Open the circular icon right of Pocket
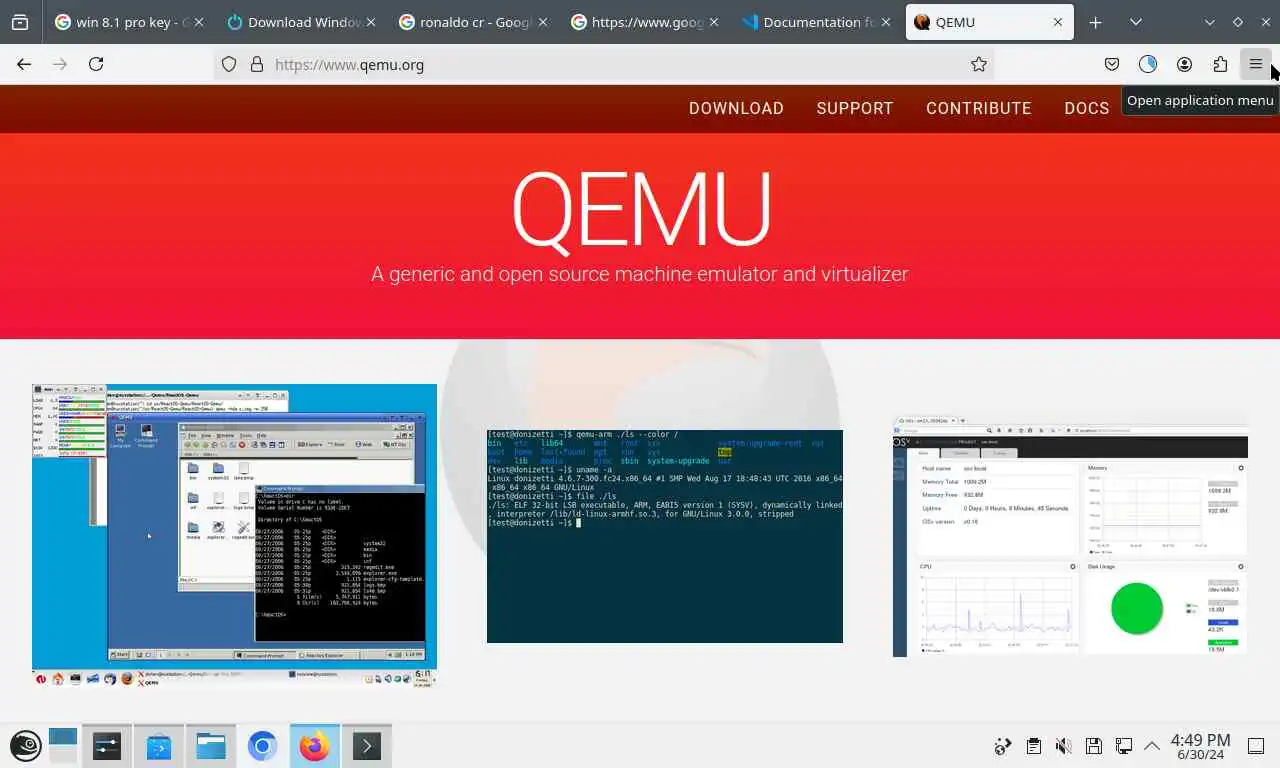Screen dimensions: 1280x768 pos(1148,64)
